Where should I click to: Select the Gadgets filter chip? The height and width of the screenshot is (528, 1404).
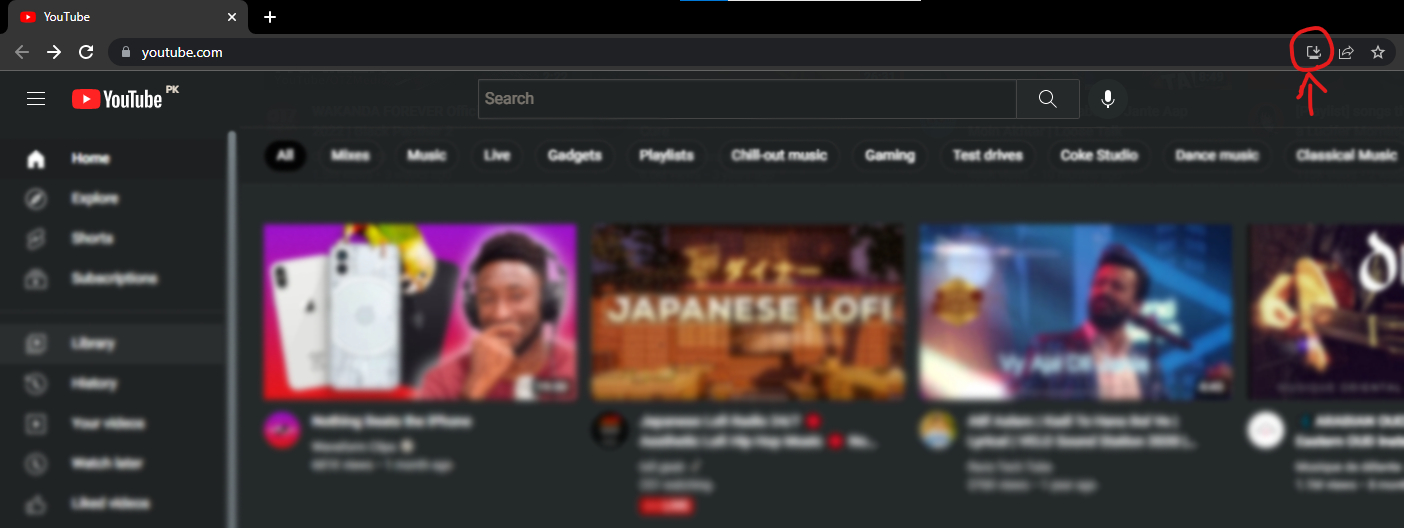pyautogui.click(x=575, y=155)
